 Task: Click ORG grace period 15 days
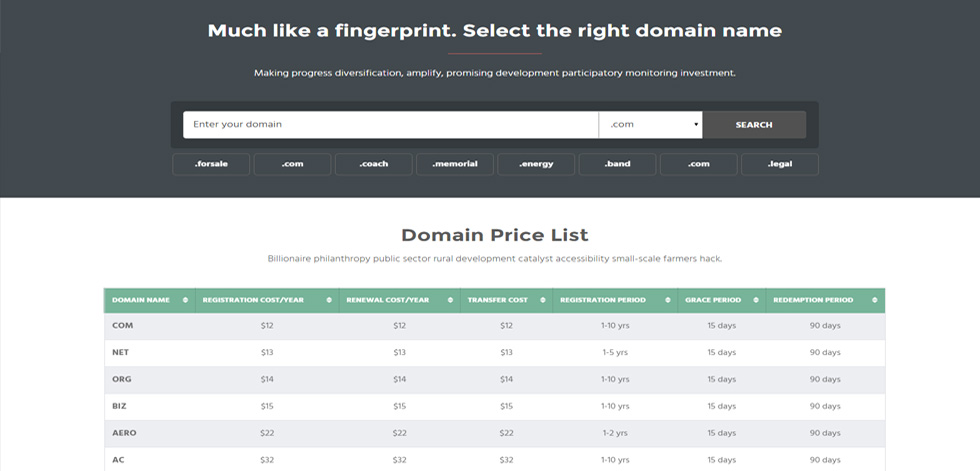722,380
